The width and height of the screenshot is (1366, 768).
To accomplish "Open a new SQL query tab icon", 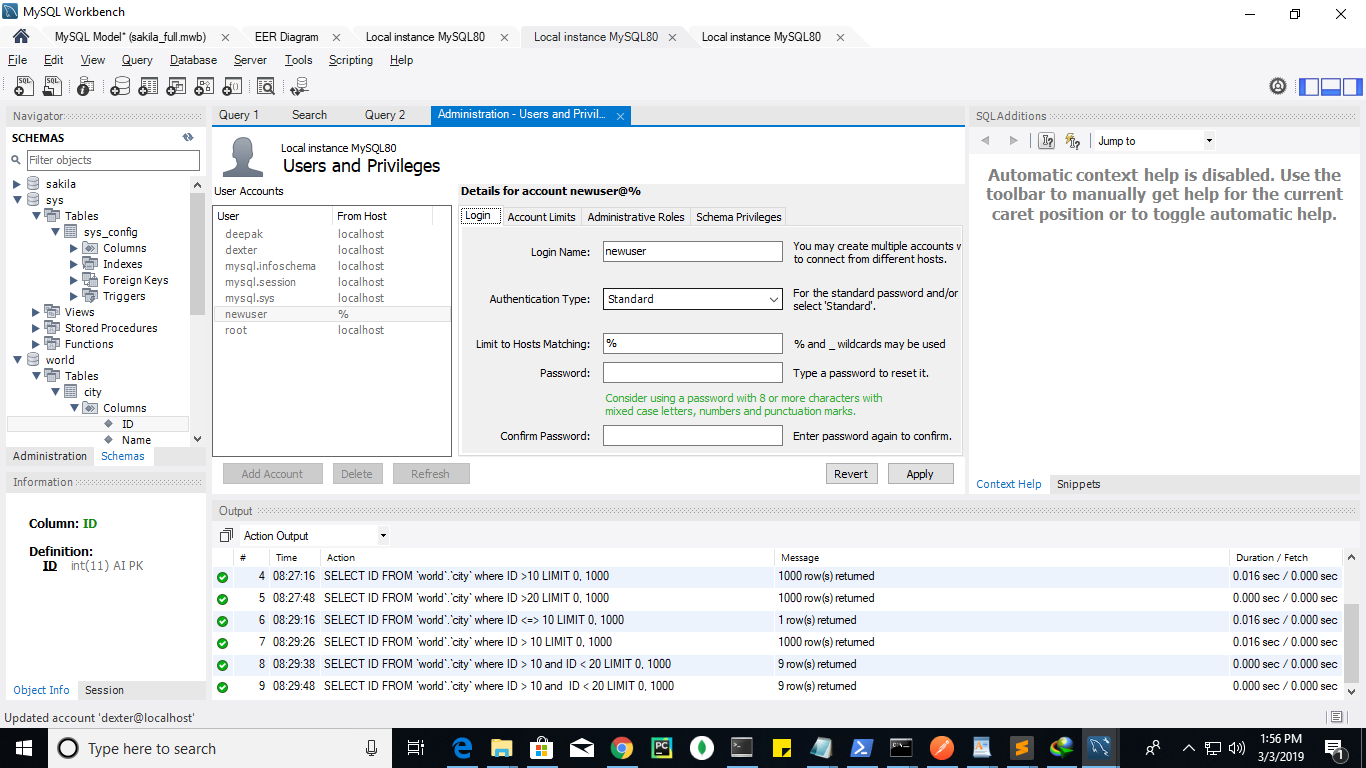I will pos(25,86).
